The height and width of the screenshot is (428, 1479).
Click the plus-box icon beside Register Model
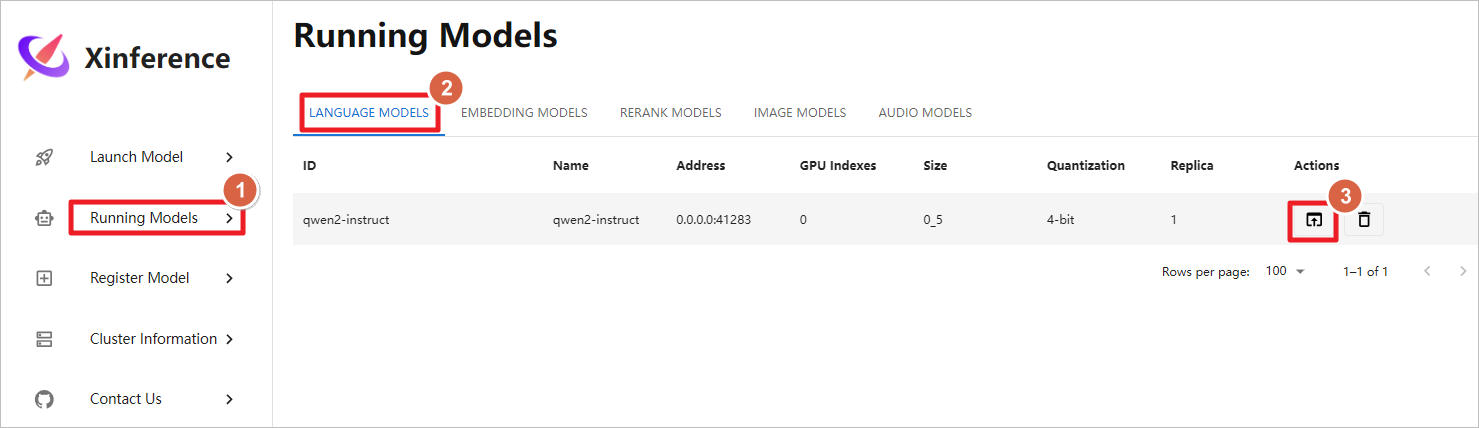[44, 278]
